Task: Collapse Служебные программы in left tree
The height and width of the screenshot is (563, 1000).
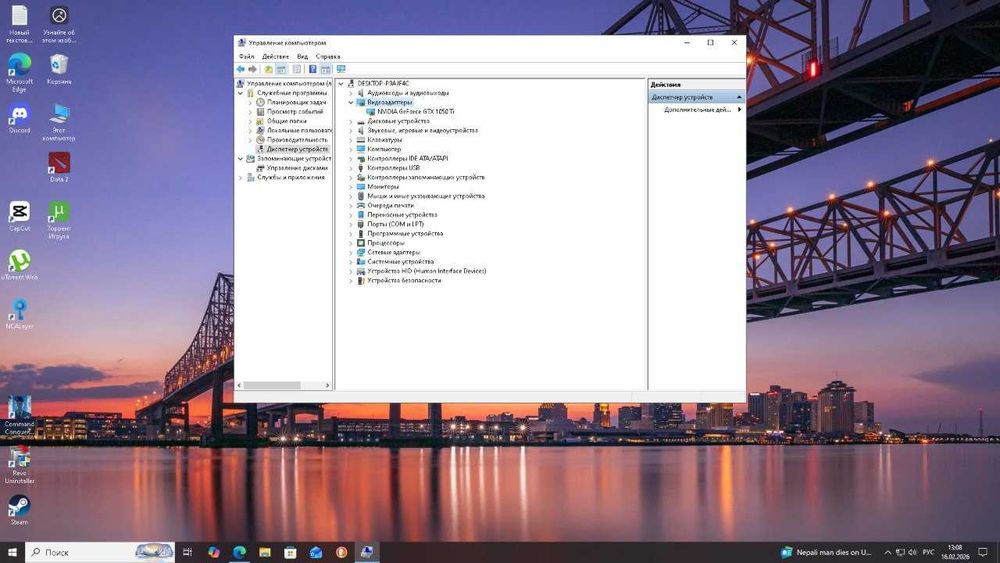Action: tap(240, 93)
